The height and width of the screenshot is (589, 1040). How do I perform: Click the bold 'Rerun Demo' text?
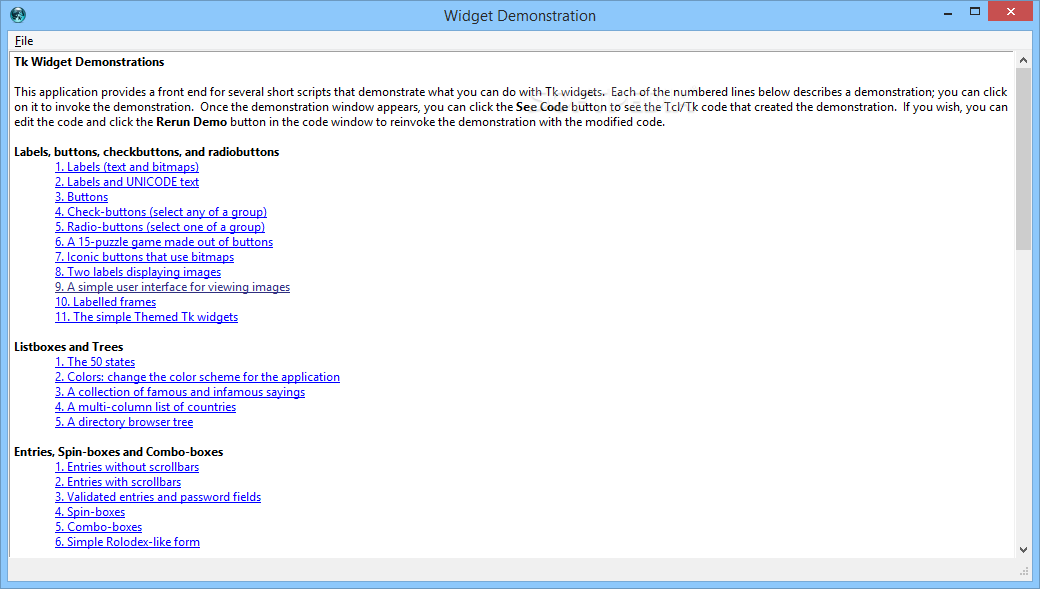point(191,122)
